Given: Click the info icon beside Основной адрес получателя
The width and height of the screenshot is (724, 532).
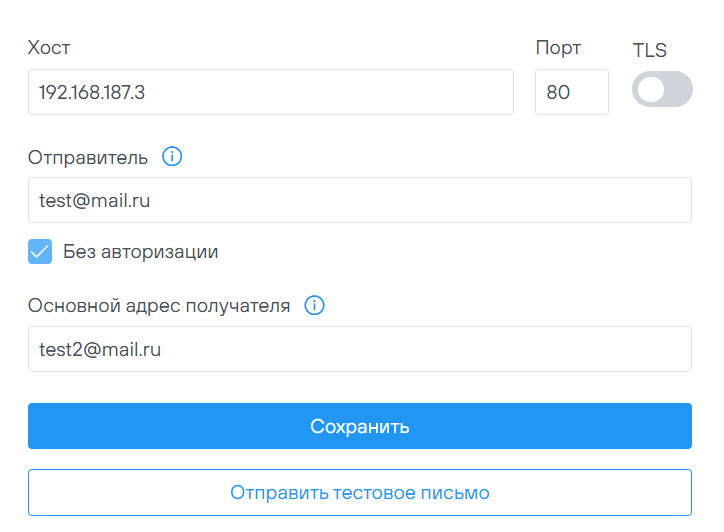Looking at the screenshot, I should [x=314, y=306].
